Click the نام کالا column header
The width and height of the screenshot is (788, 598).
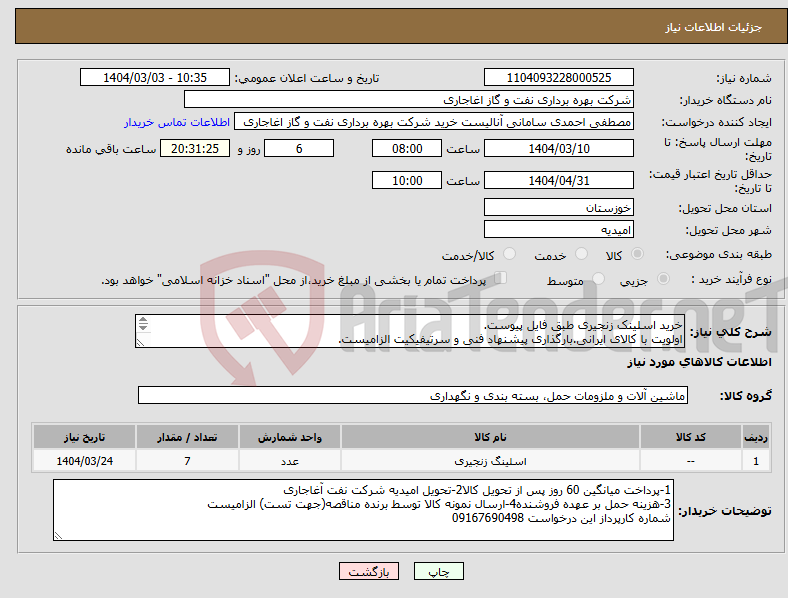click(x=490, y=437)
